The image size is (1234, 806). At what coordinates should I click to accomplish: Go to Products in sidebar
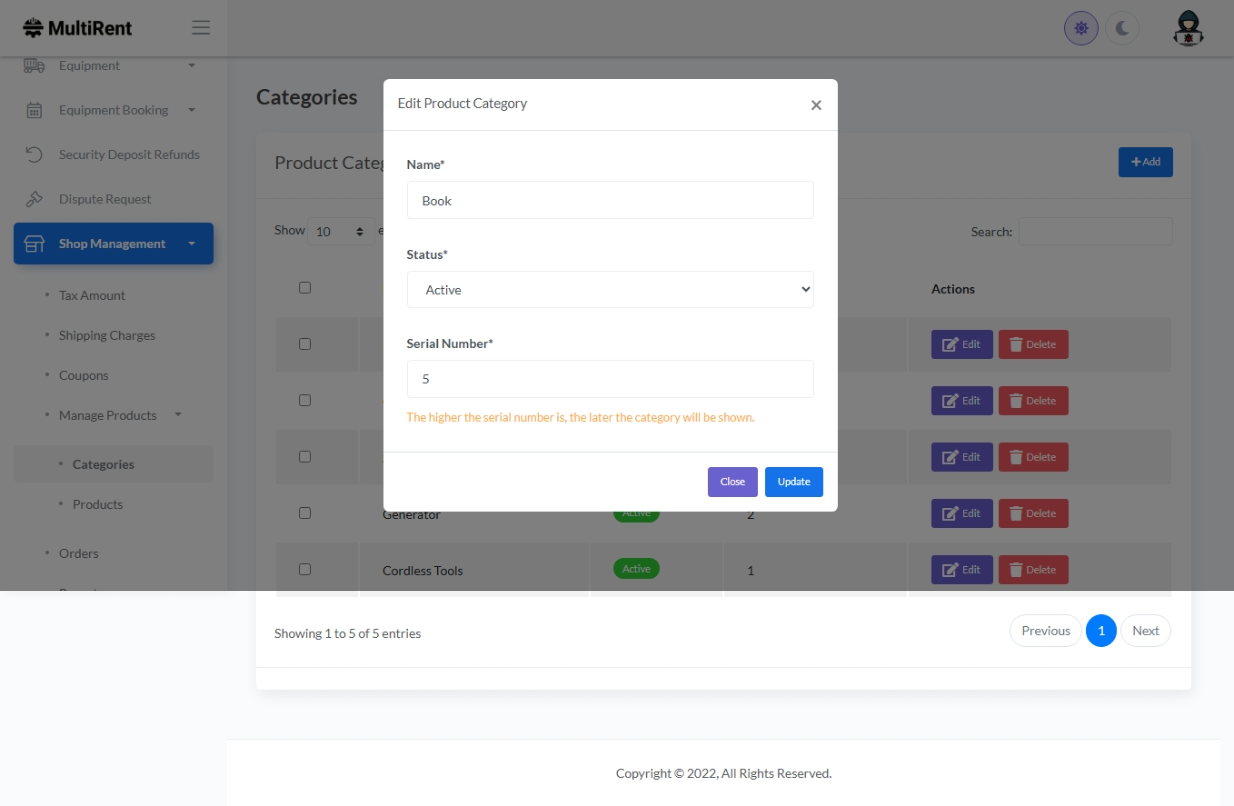98,505
